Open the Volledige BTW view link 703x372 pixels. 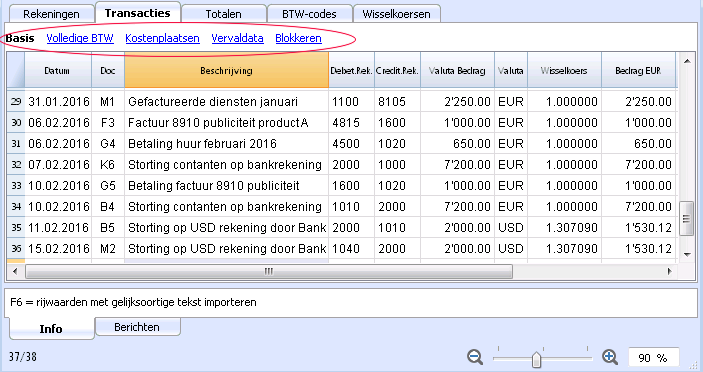tap(80, 38)
